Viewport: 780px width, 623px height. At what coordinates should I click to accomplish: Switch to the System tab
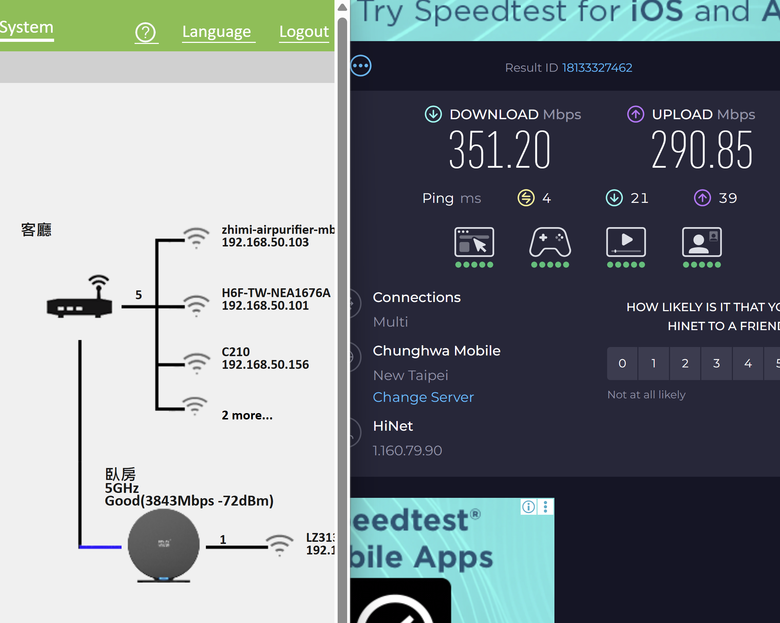coord(26,27)
